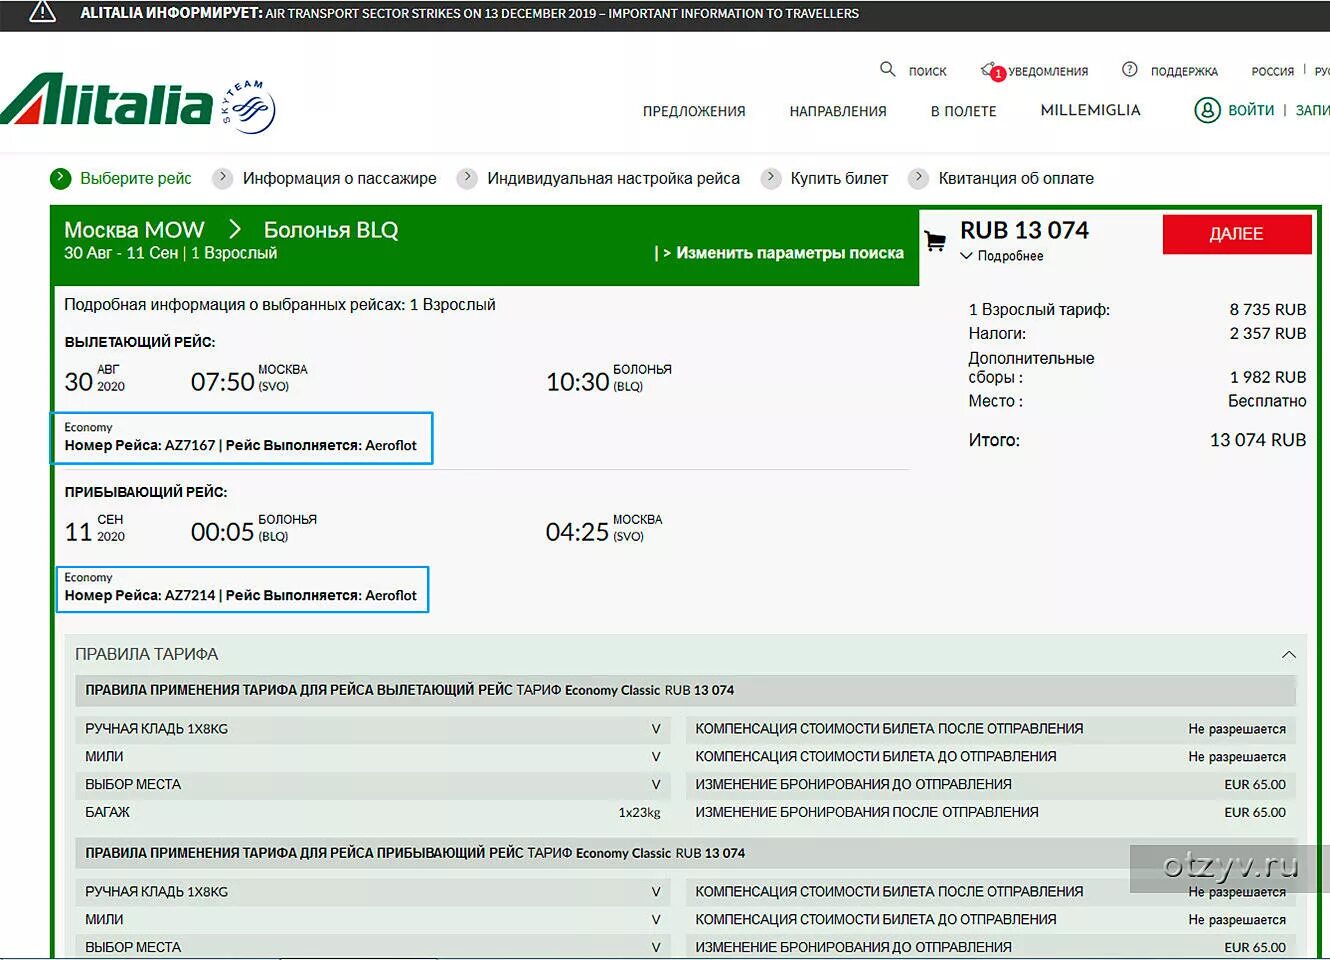The width and height of the screenshot is (1330, 960).
Task: Click the Москва MOW origin heading
Action: [x=134, y=230]
